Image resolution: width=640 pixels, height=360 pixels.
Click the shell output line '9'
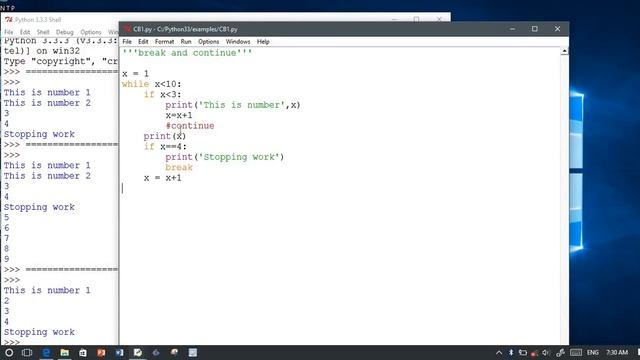point(7,259)
